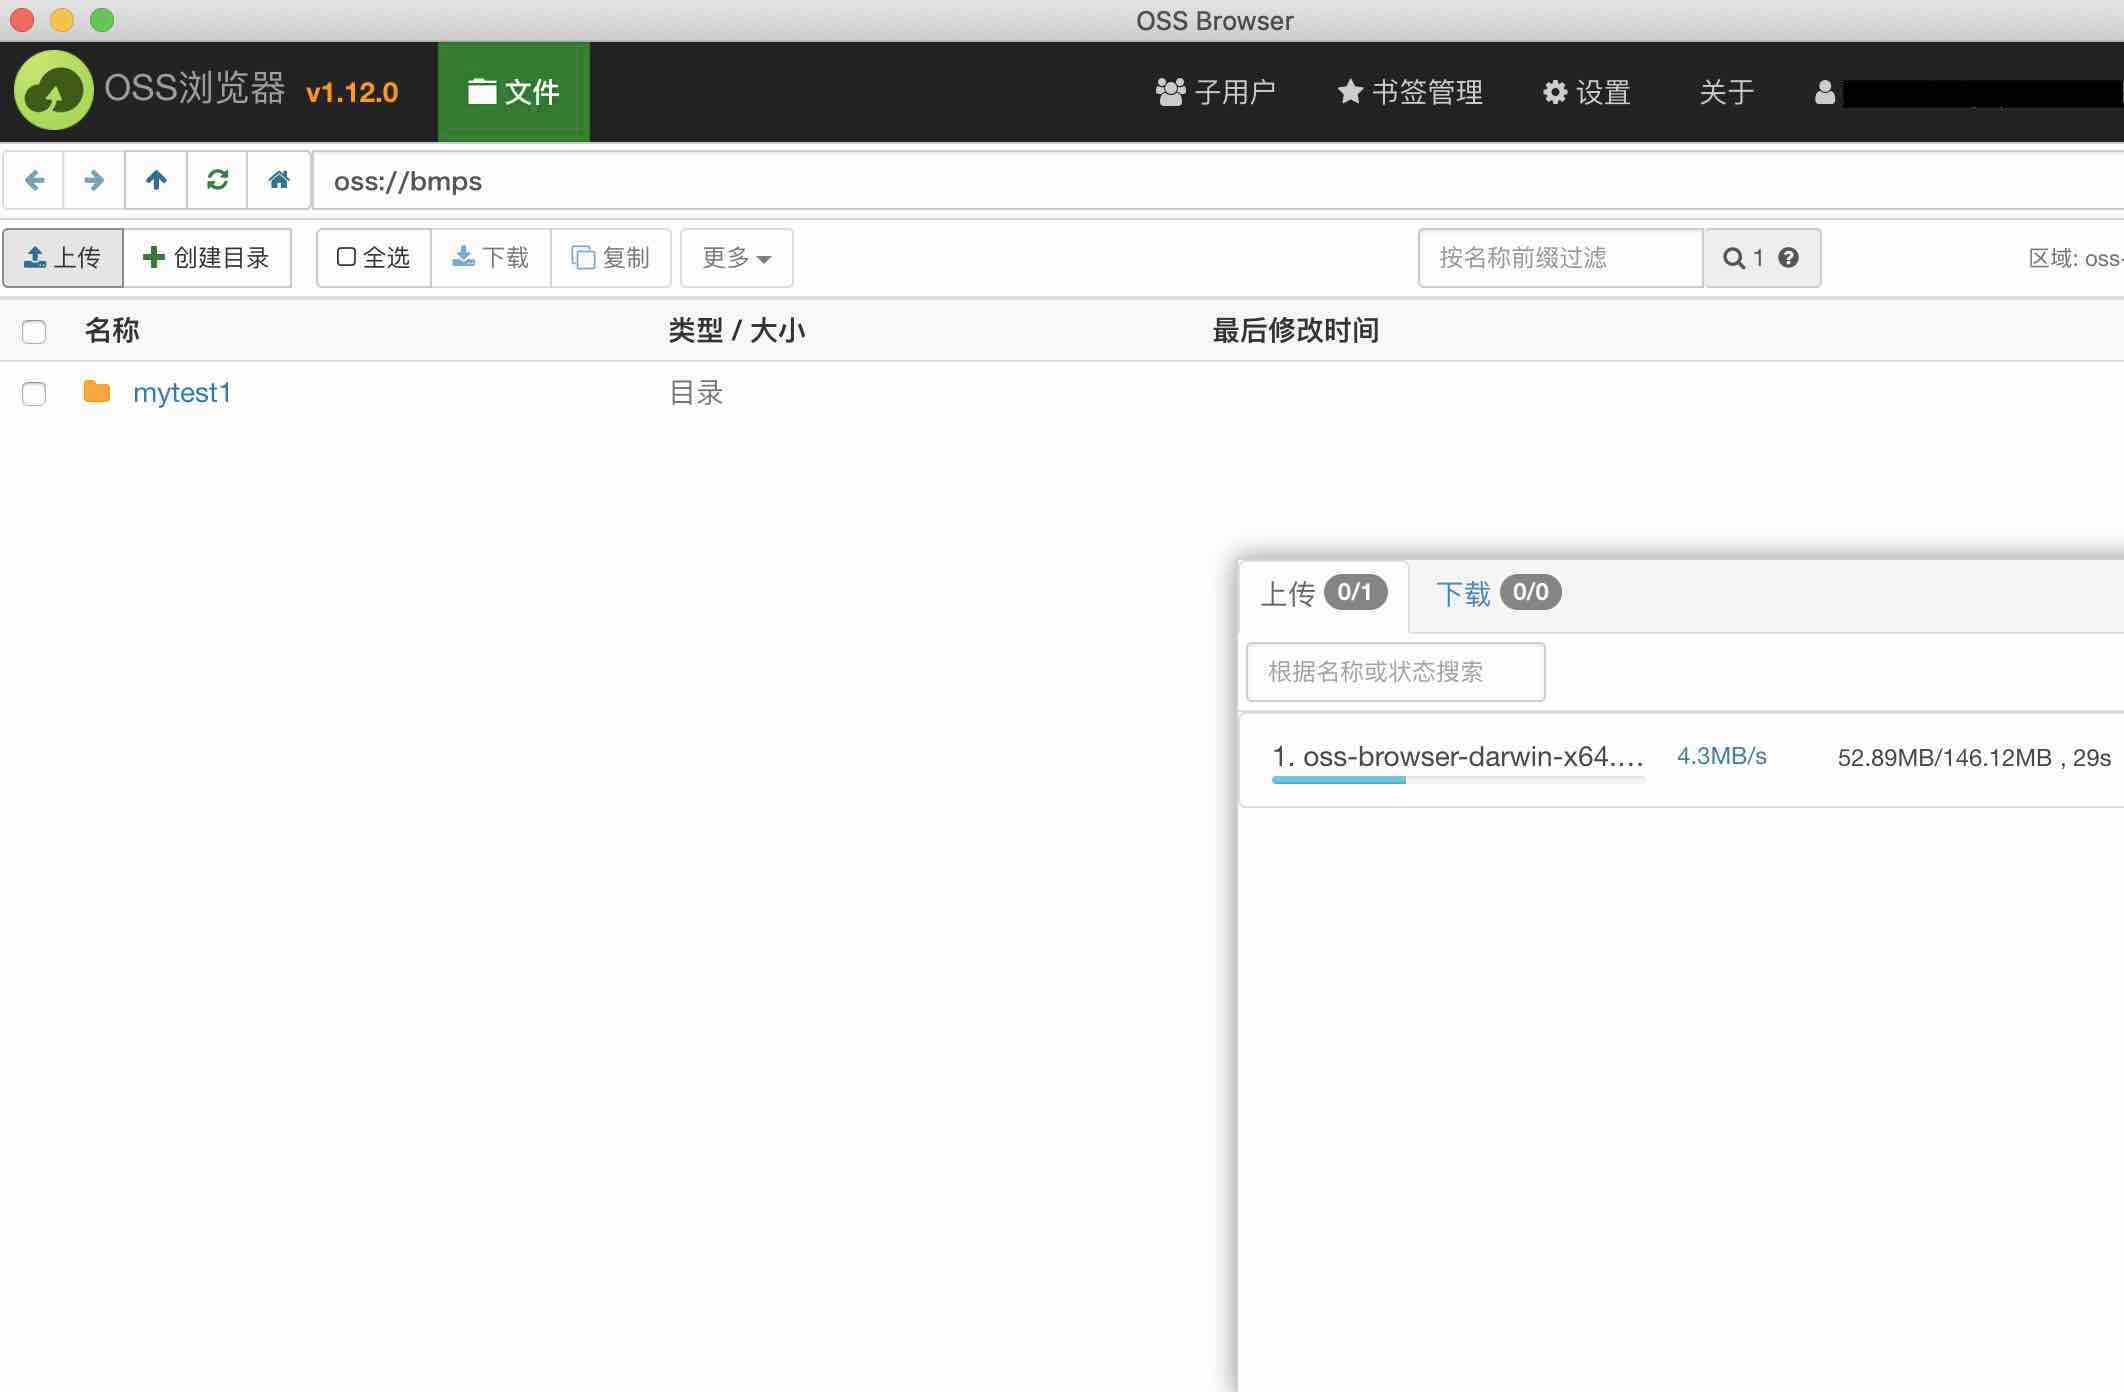Click the oss://bmps address bar
The image size is (2124, 1392).
pyautogui.click(x=1218, y=181)
